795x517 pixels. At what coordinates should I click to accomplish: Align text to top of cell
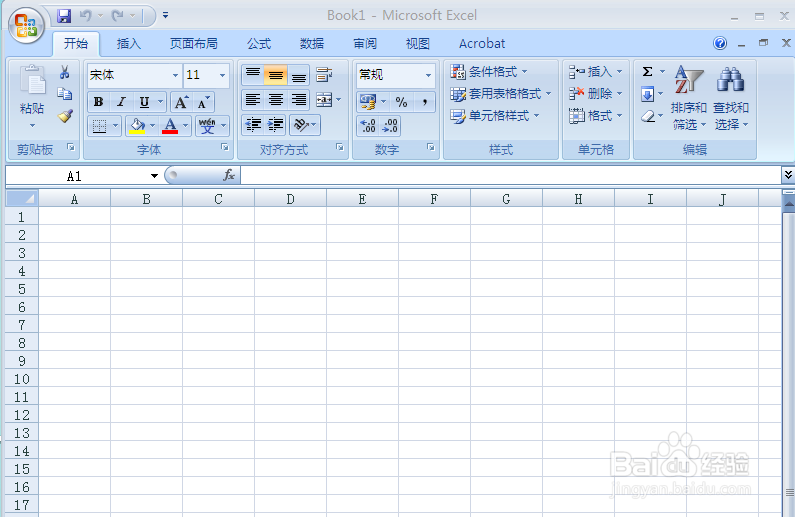coord(252,75)
